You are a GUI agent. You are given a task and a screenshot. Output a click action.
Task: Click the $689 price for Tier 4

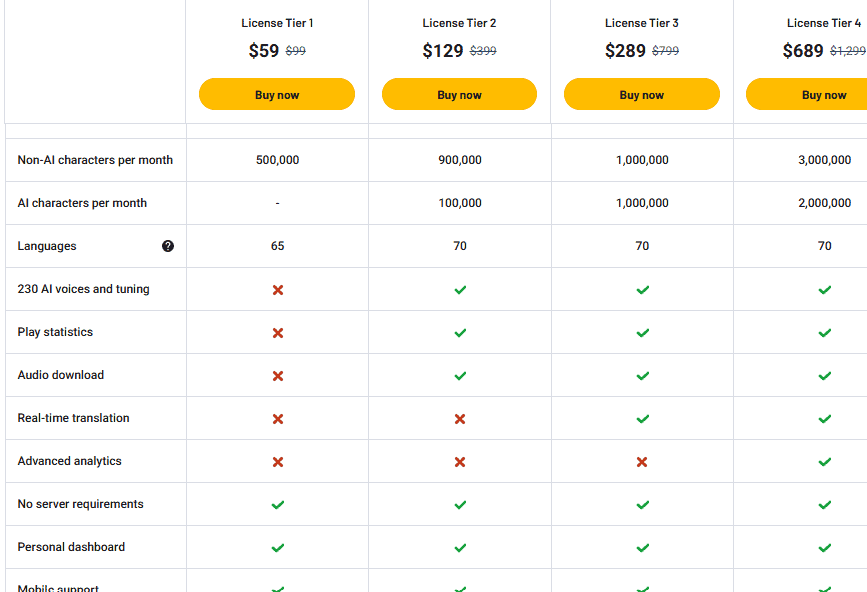pos(802,50)
